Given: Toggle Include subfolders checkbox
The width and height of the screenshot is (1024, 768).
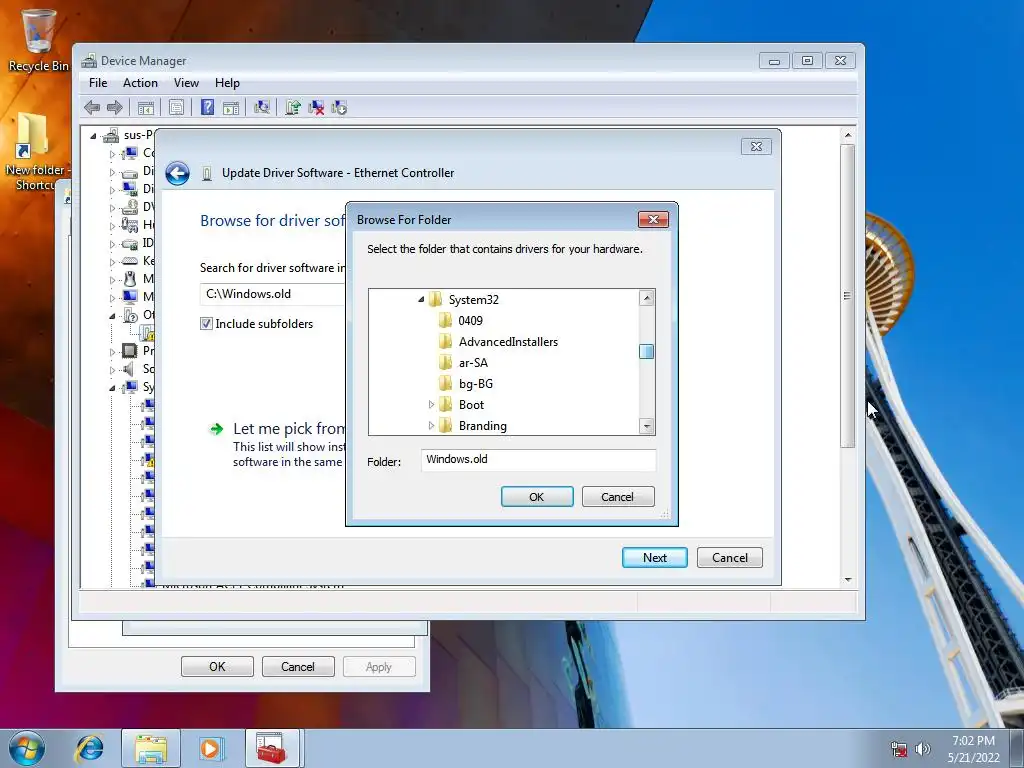Looking at the screenshot, I should coord(206,324).
